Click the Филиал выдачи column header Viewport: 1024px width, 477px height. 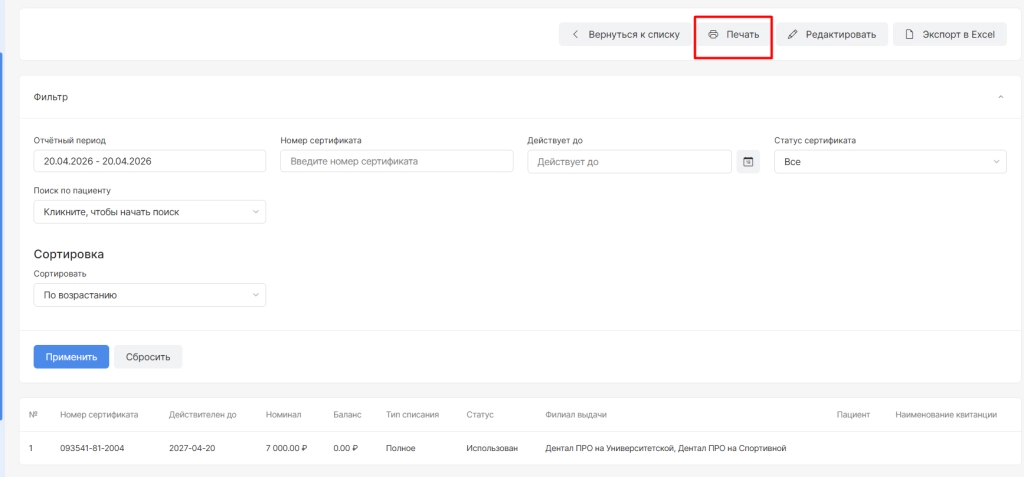coord(576,415)
